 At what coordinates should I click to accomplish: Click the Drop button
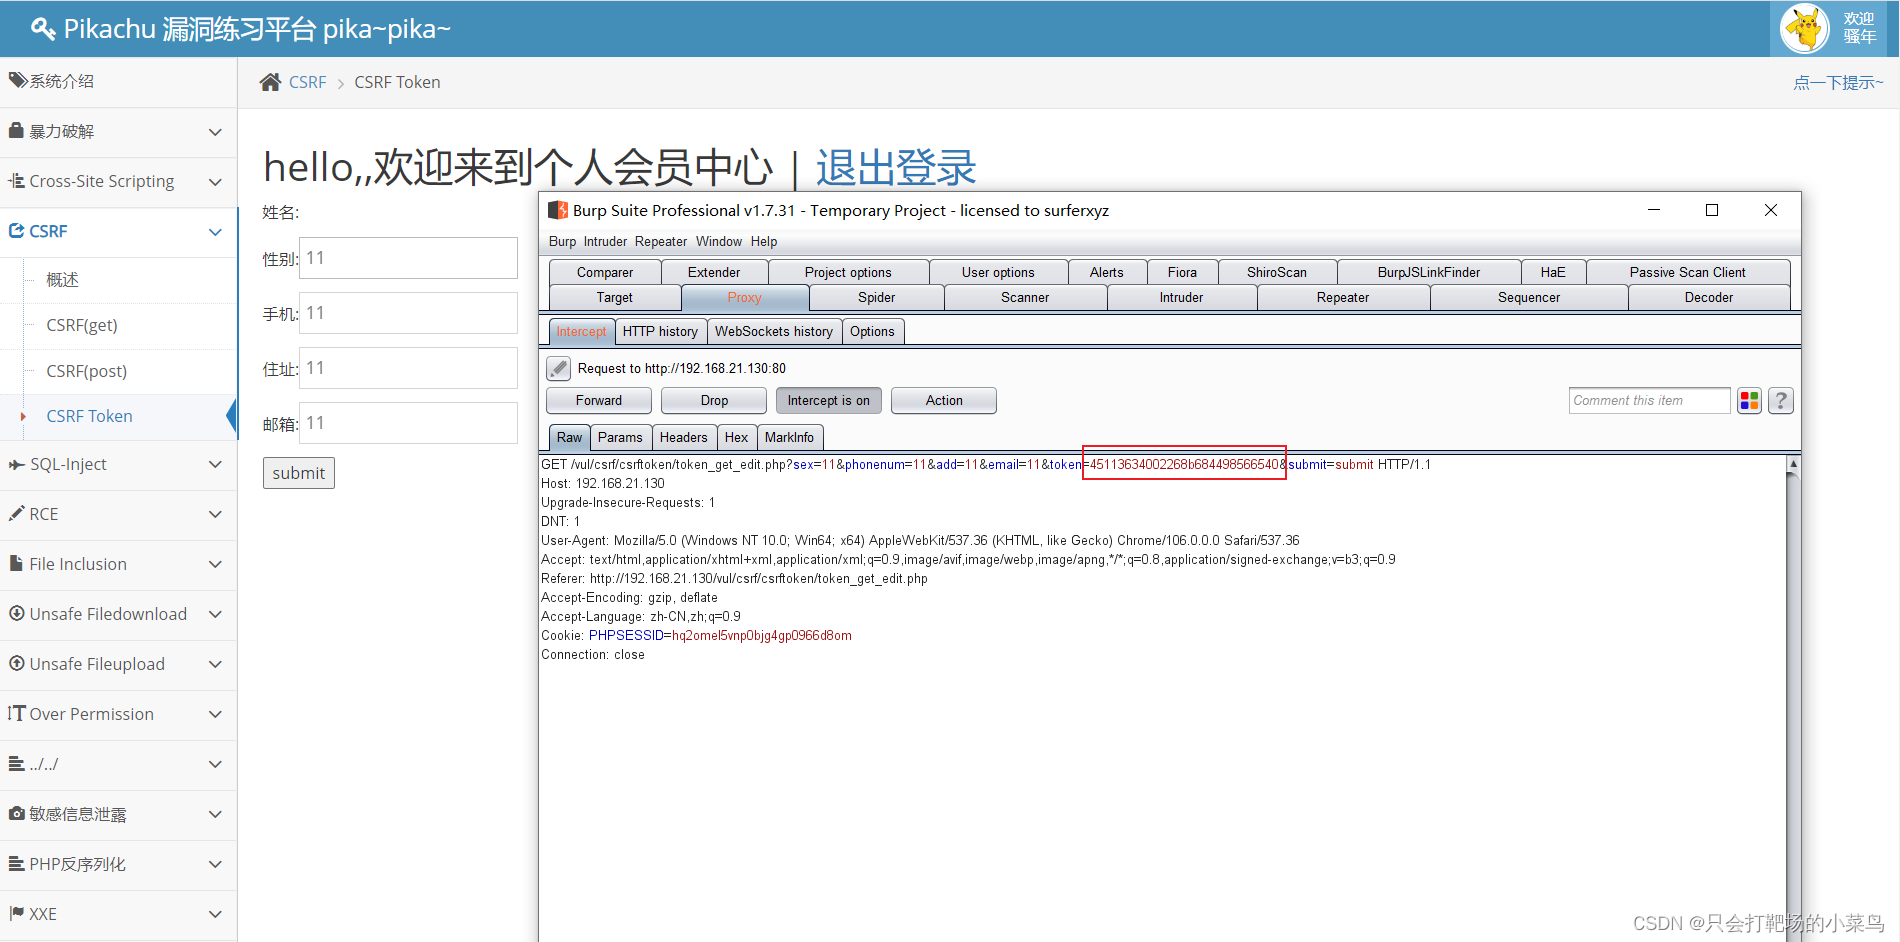pyautogui.click(x=714, y=401)
